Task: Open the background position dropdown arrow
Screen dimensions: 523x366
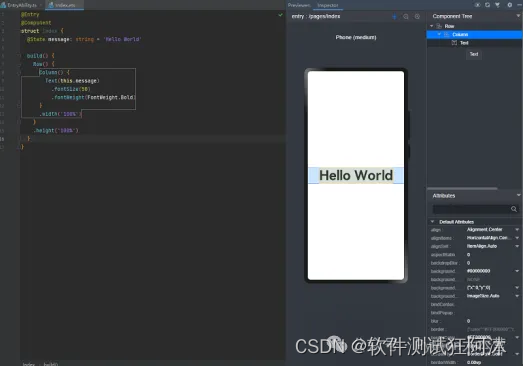Action: point(517,288)
